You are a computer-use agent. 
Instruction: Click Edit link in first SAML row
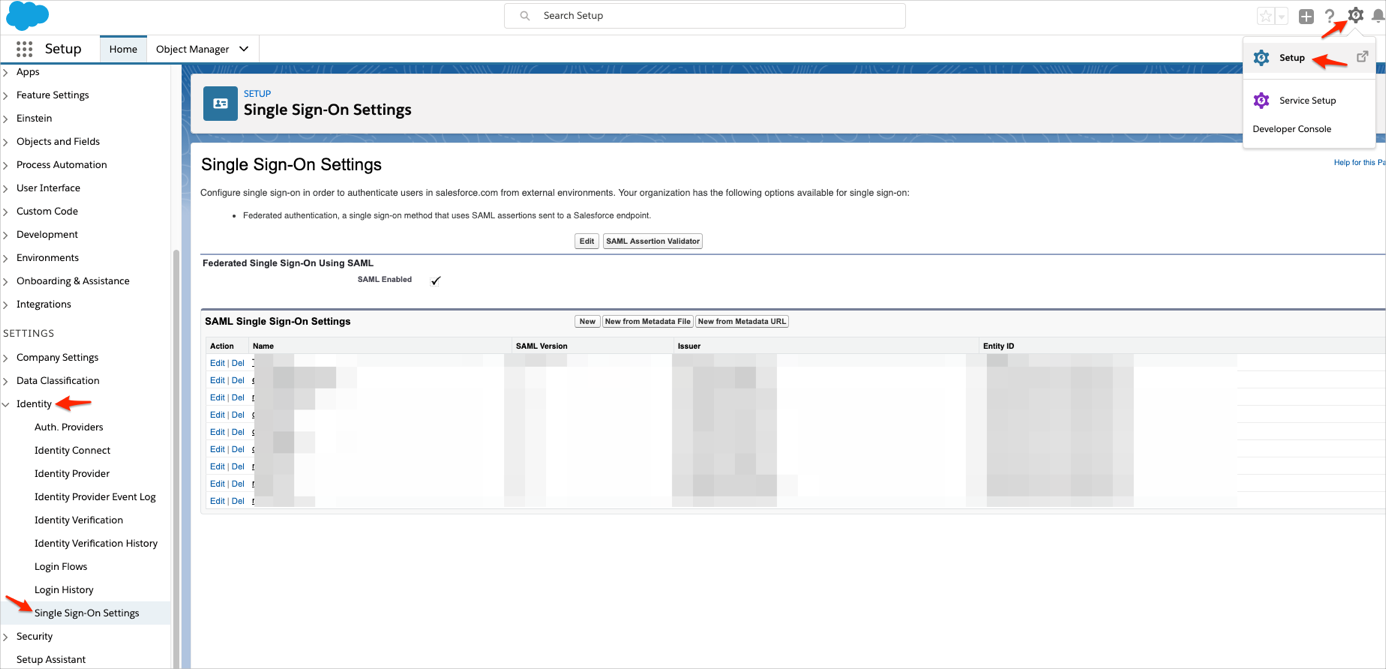coord(217,363)
